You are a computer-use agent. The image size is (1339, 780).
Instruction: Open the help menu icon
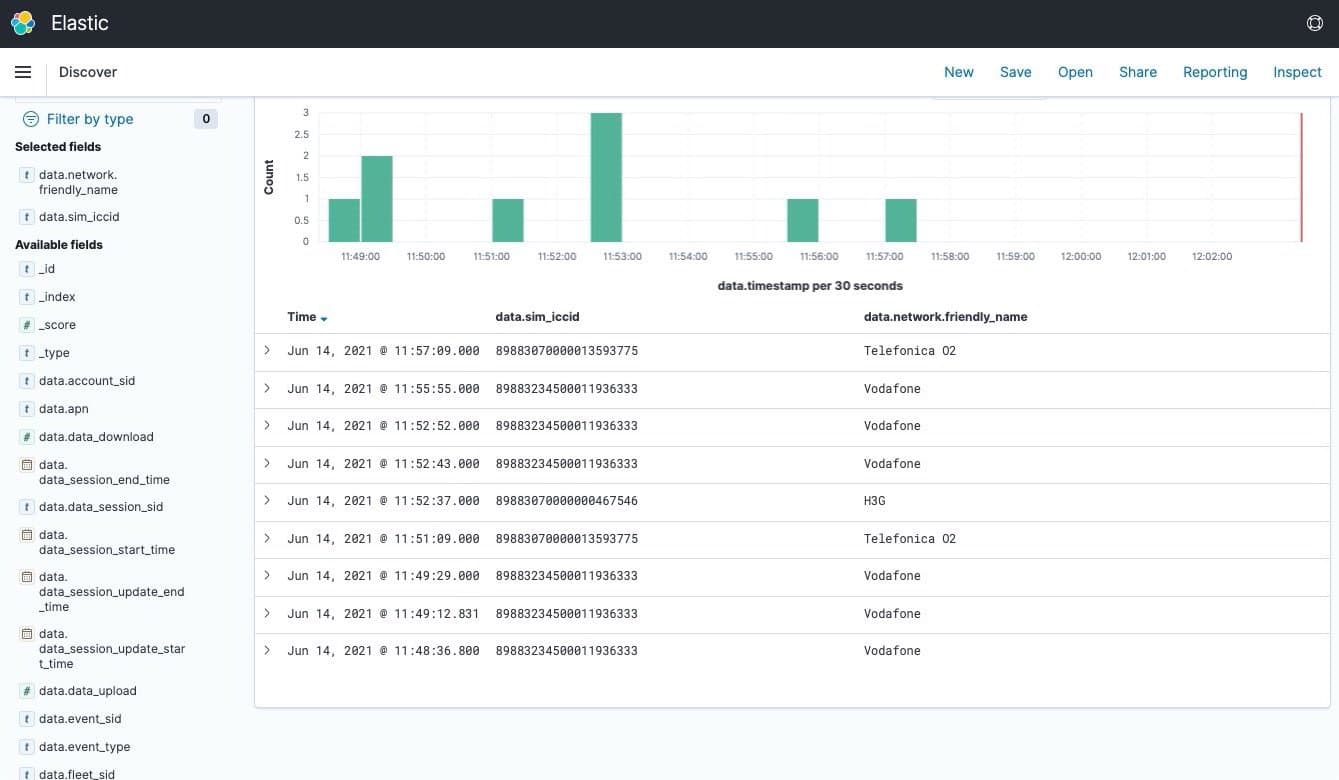coord(1314,23)
